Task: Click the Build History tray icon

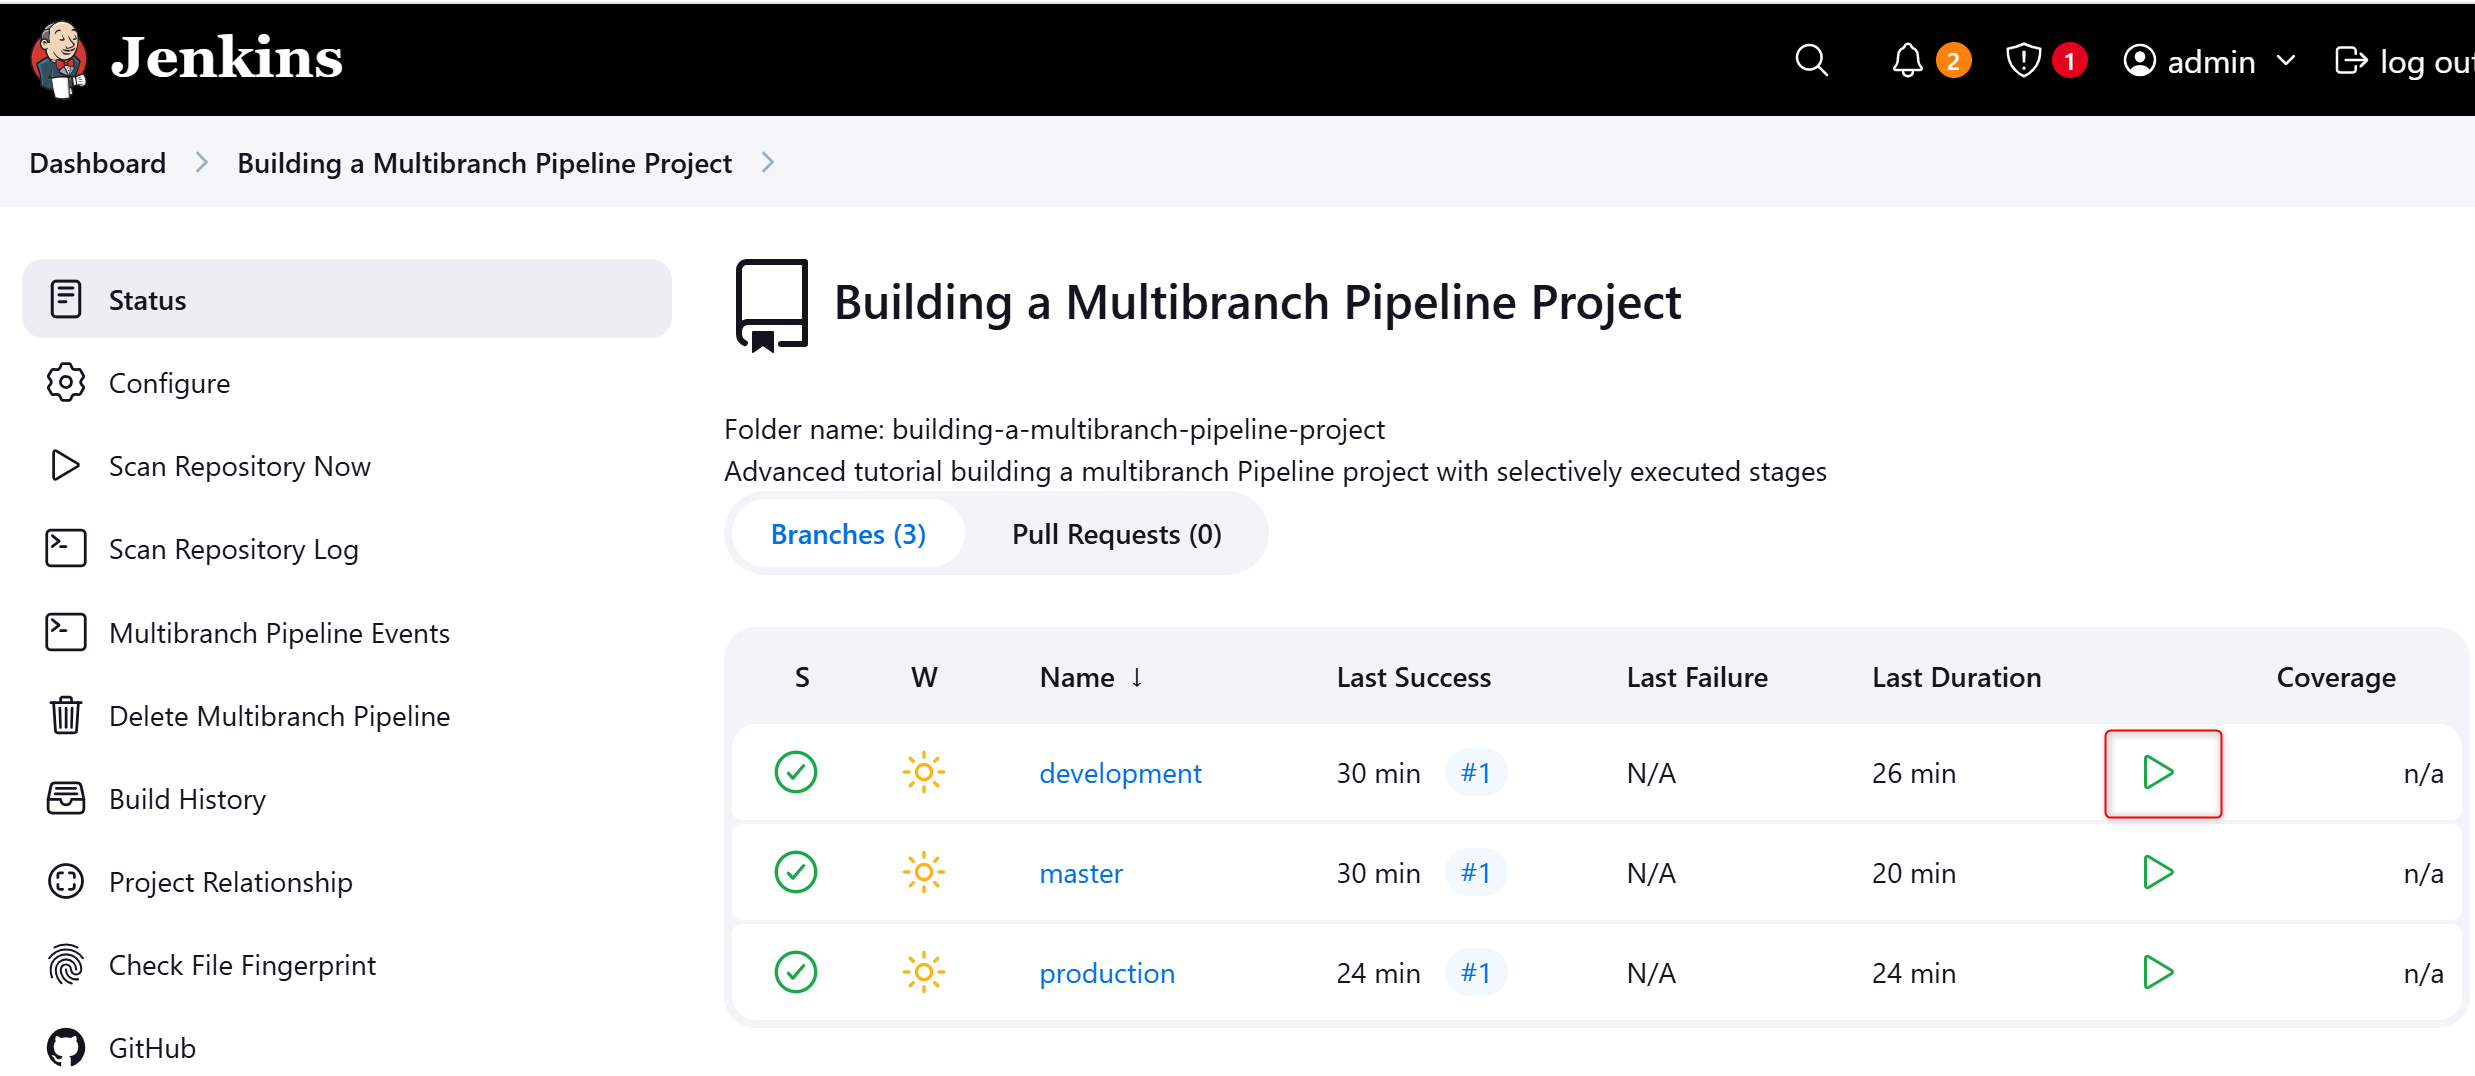Action: pos(66,798)
